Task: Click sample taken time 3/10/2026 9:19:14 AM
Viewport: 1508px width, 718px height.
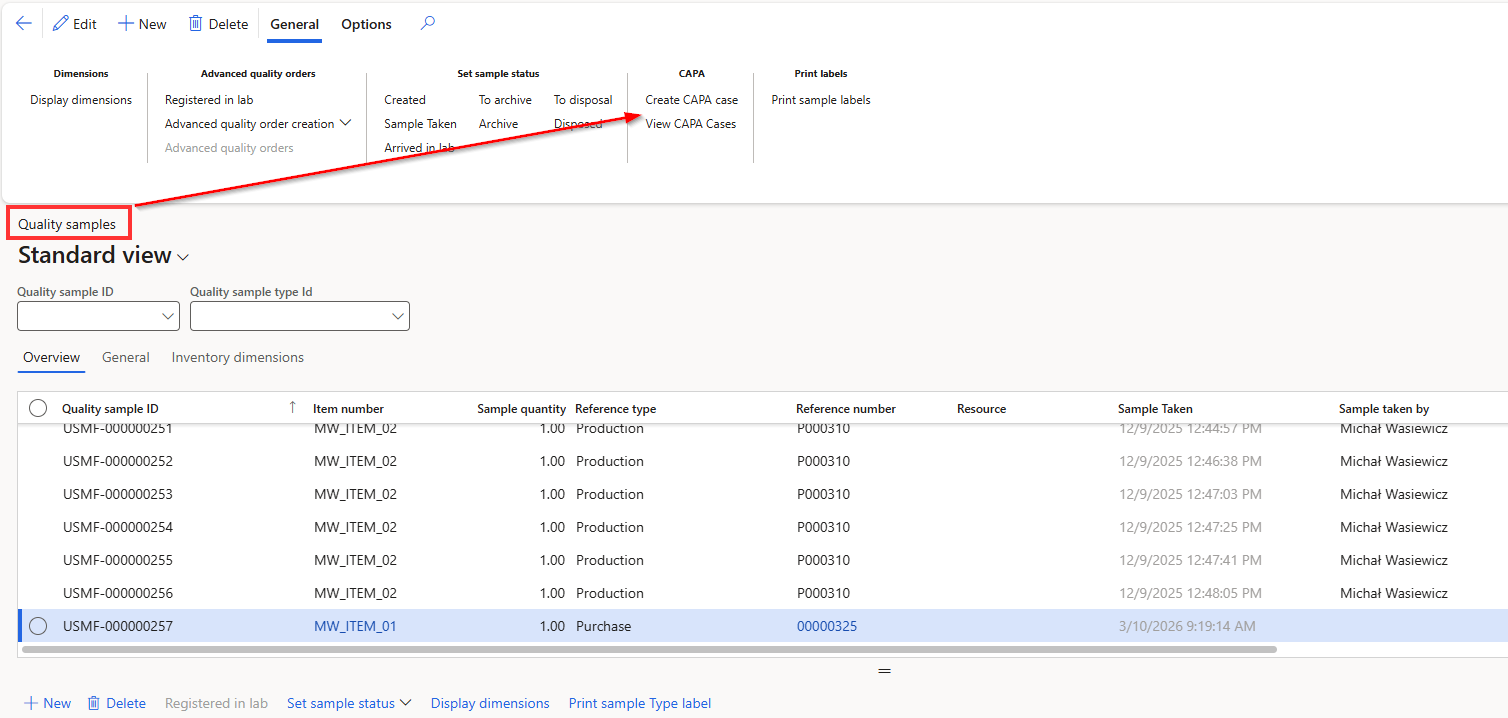Action: 1186,626
